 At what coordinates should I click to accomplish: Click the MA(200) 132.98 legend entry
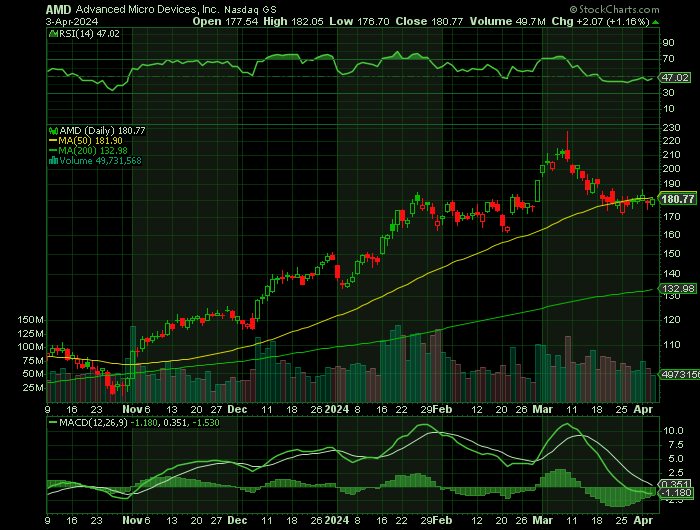tap(93, 151)
